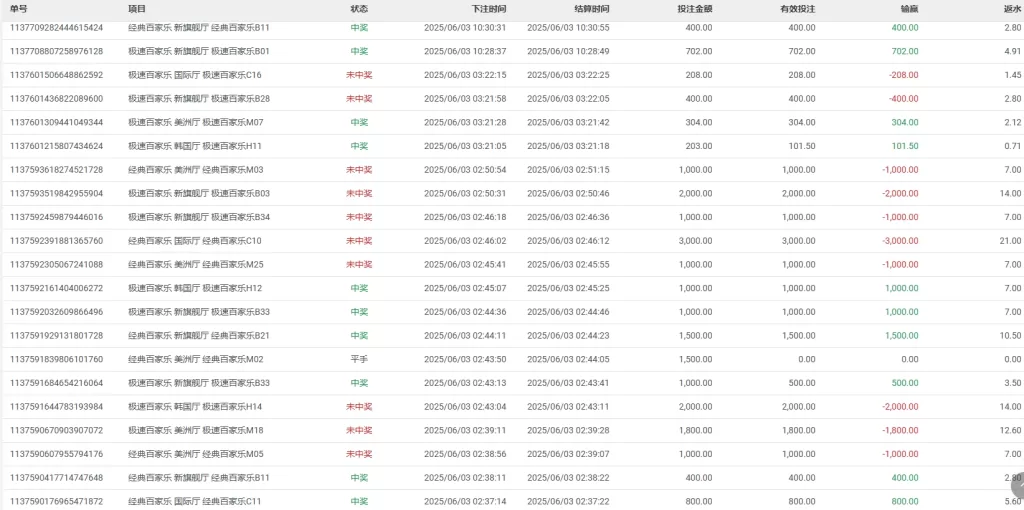1024x510 pixels.
Task: Click project 极速百家乐 美洲厅 极速百家乐M07
Action: [196, 122]
